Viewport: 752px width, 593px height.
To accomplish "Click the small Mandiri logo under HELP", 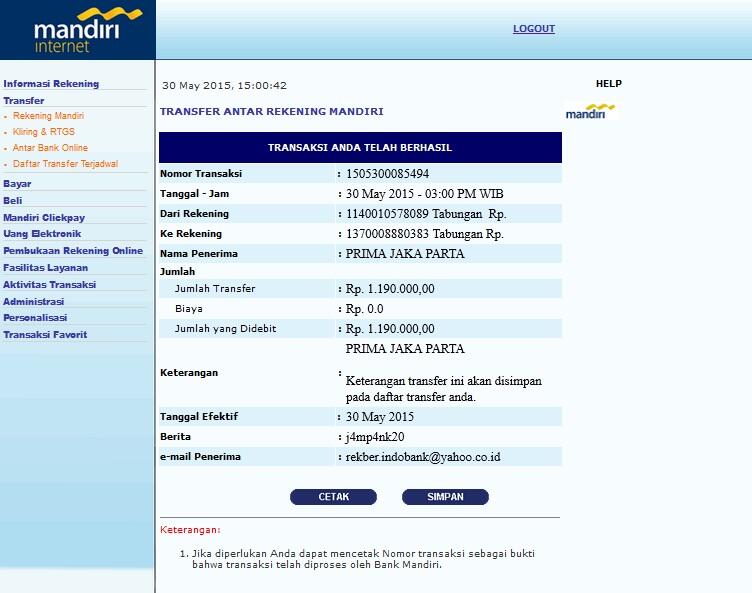I will (590, 111).
